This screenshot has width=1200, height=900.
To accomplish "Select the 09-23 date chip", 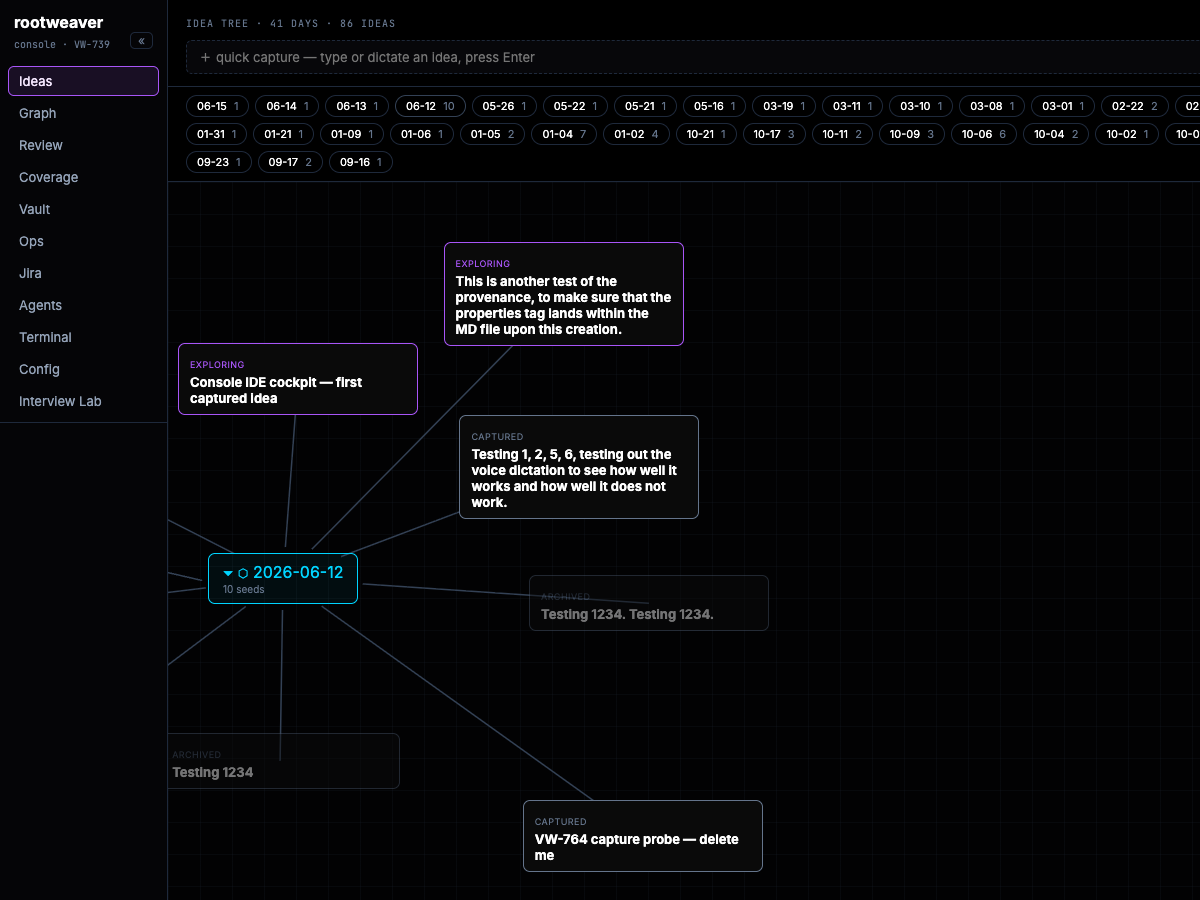I will 219,162.
